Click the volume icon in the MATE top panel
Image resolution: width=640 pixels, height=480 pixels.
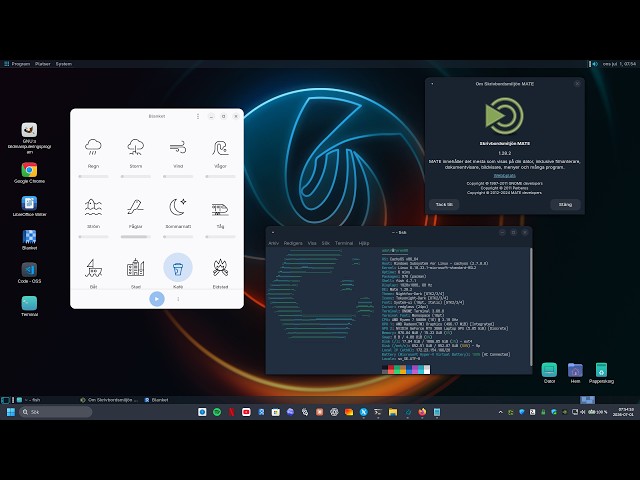(595, 64)
